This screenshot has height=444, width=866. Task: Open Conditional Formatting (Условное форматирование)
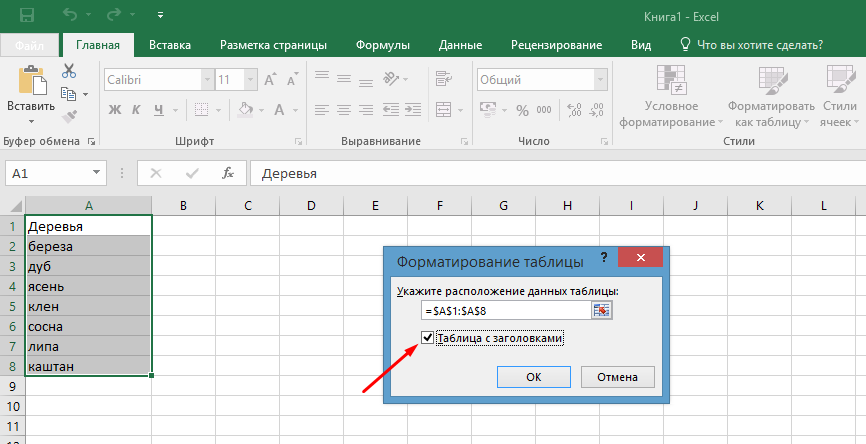point(670,96)
